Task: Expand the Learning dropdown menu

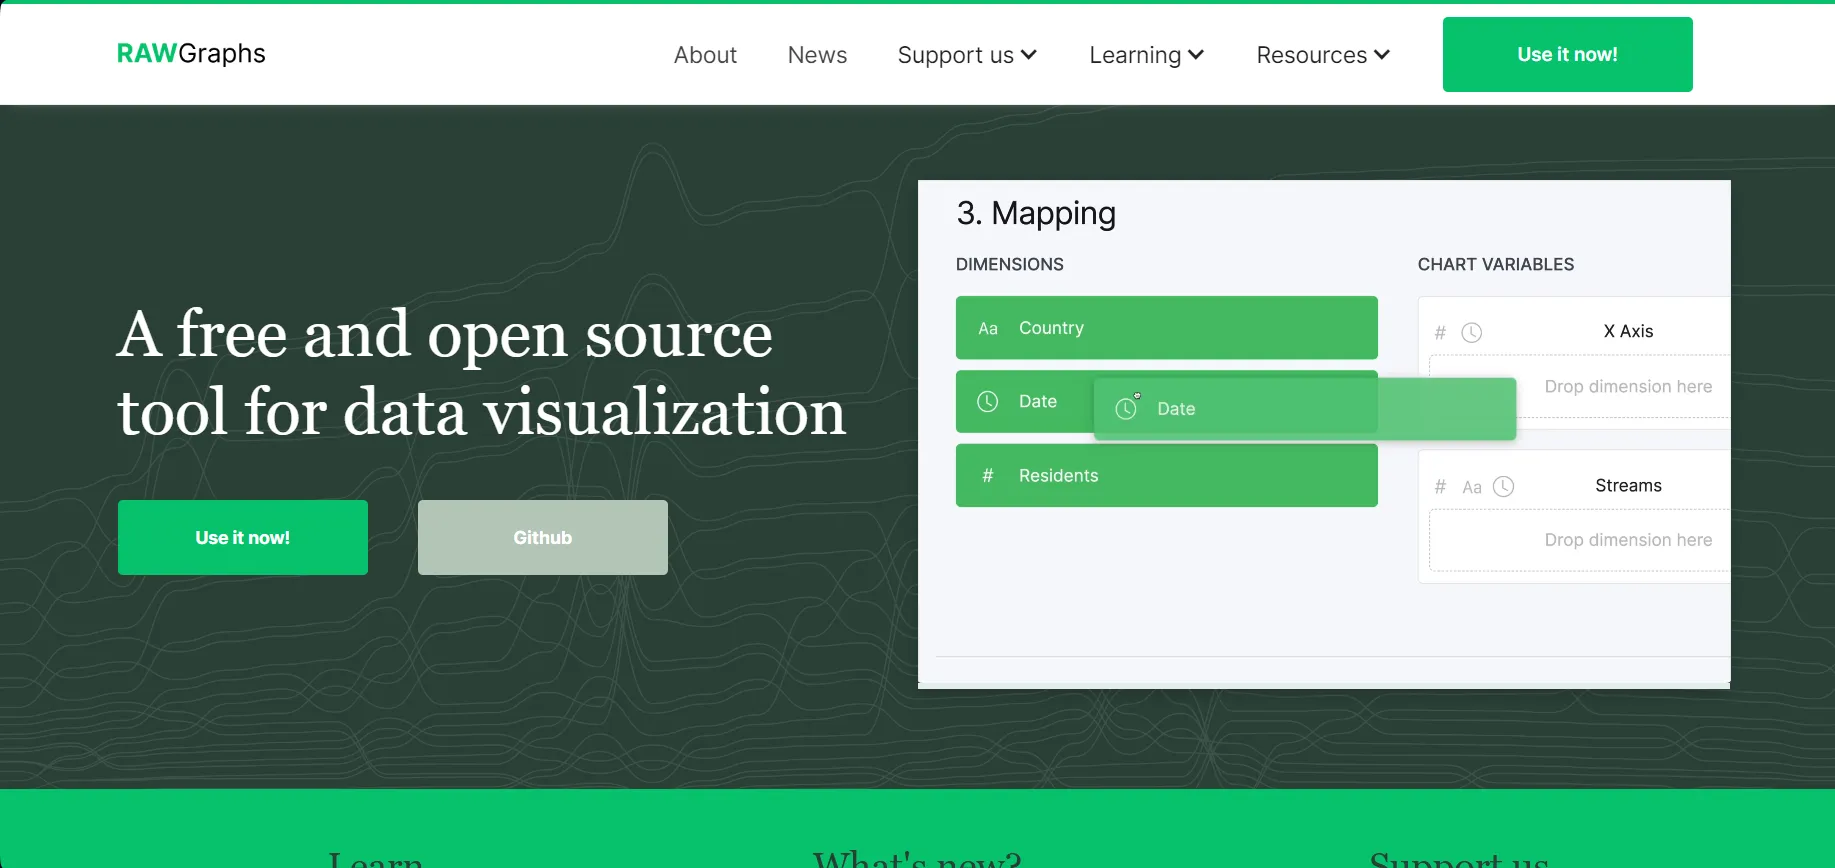Action: 1146,55
